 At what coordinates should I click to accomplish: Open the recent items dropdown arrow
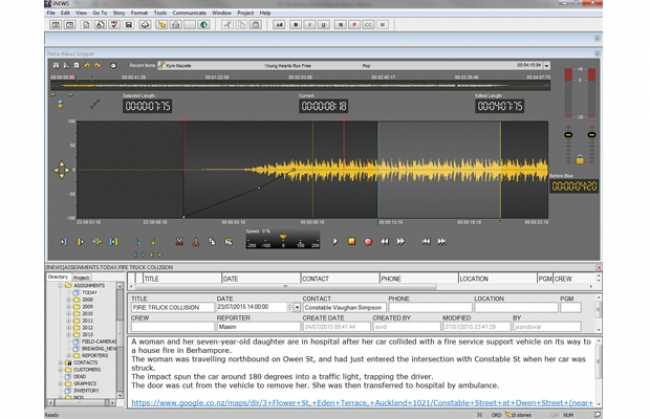547,65
